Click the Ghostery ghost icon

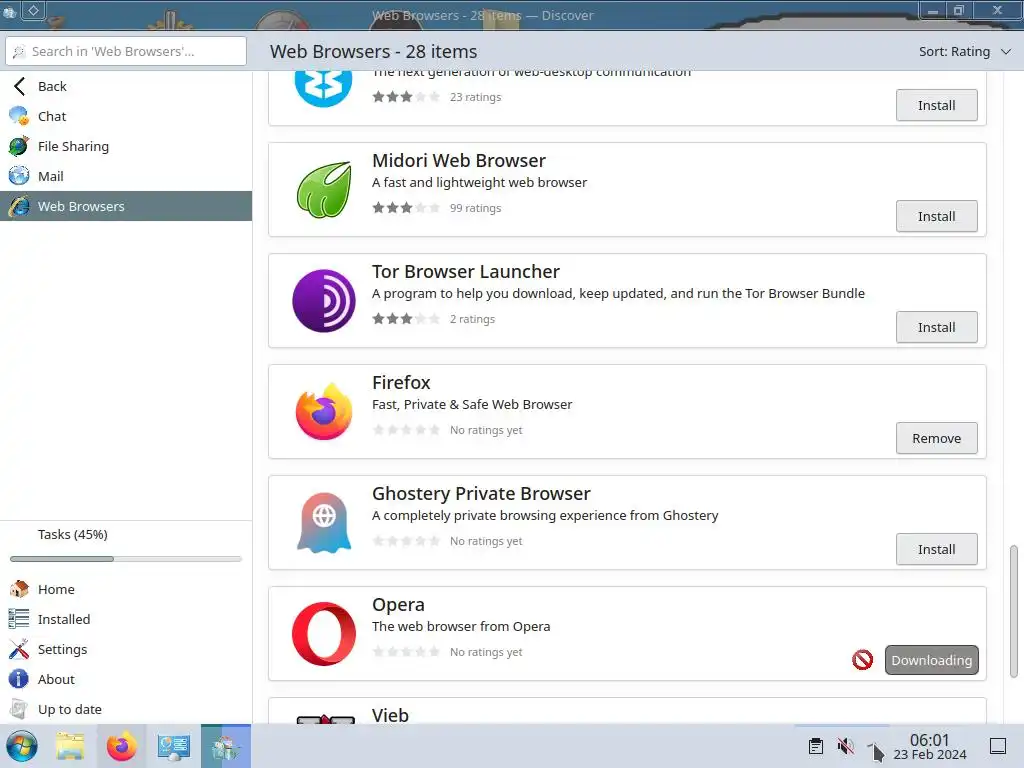coord(324,522)
